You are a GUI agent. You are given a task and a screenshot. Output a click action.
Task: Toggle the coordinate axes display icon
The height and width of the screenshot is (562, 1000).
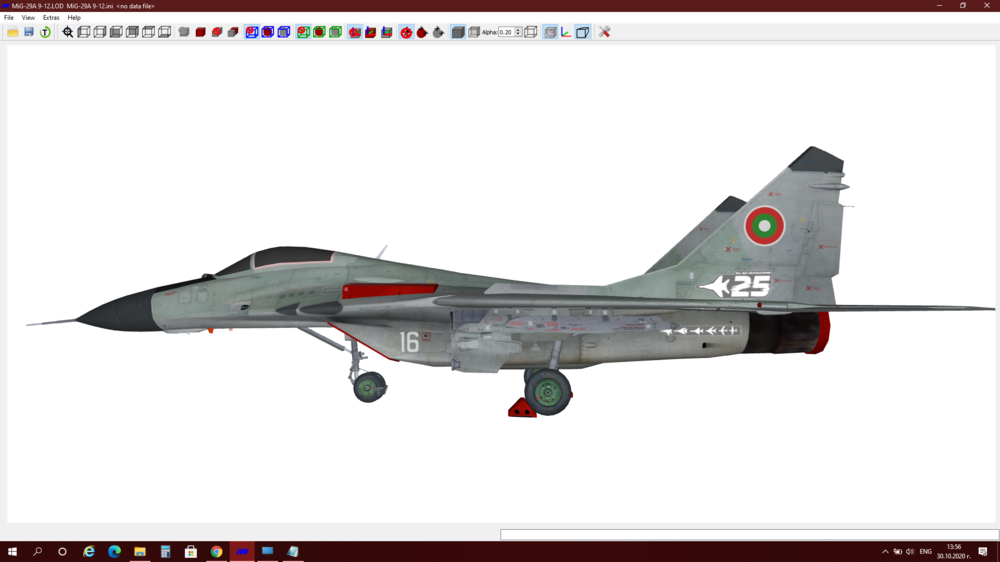566,32
